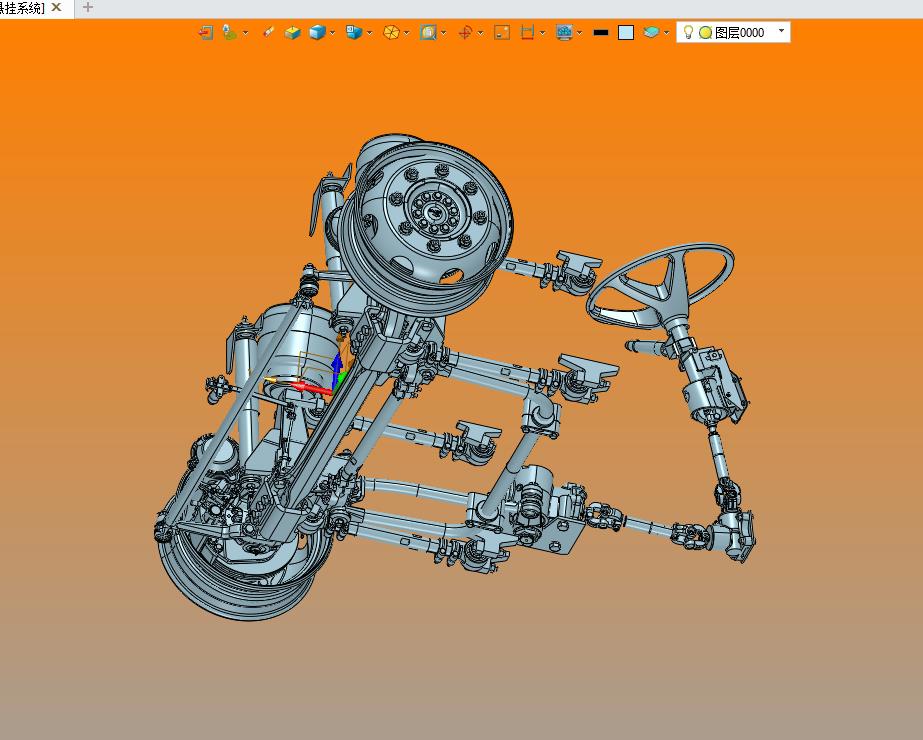Click the orange wireframe sphere icon
923x740 pixels.
(391, 32)
